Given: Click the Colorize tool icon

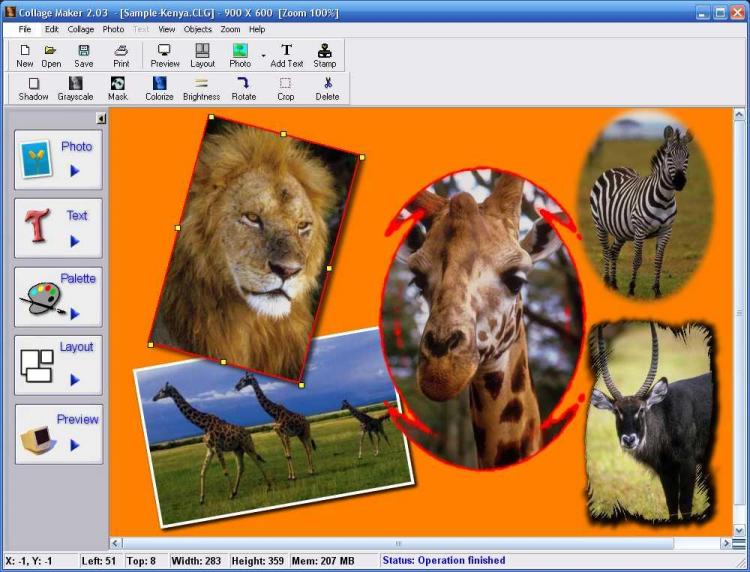Looking at the screenshot, I should (x=159, y=89).
